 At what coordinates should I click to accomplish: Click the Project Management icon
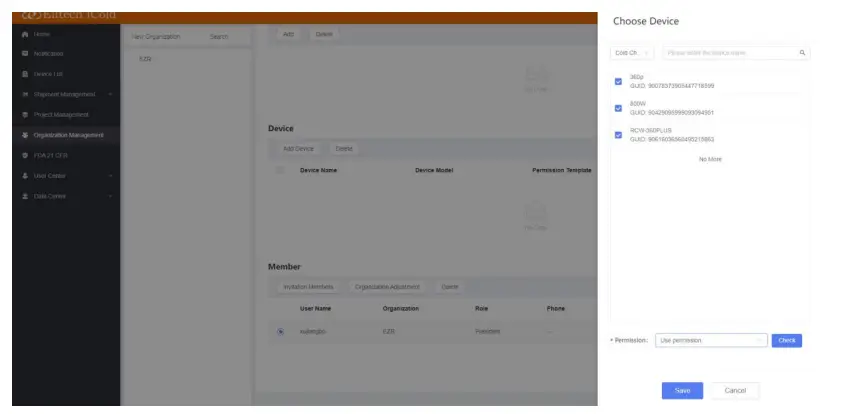(x=24, y=115)
